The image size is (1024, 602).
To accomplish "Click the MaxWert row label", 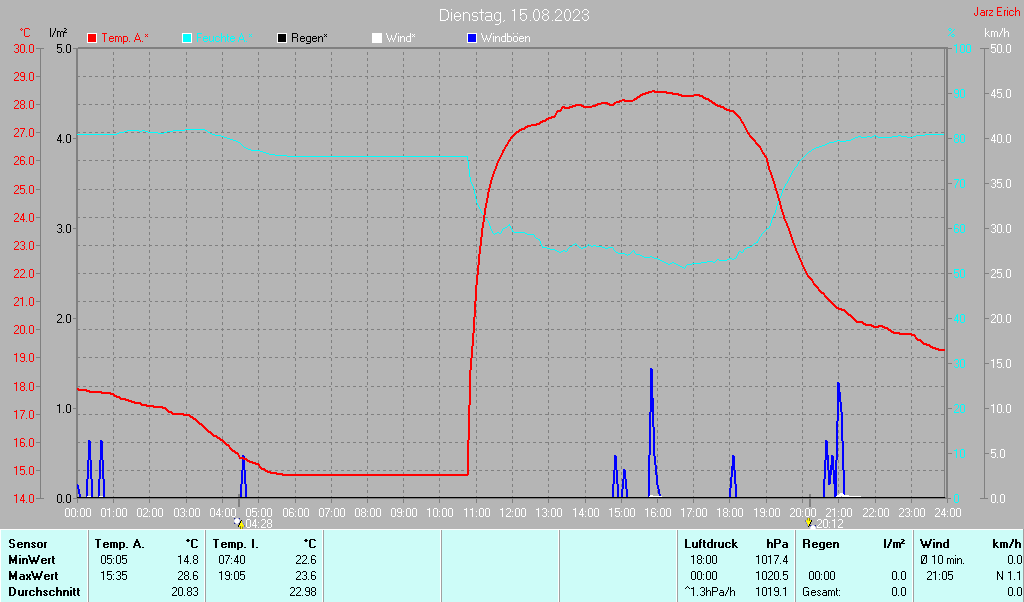I will pyautogui.click(x=32, y=576).
